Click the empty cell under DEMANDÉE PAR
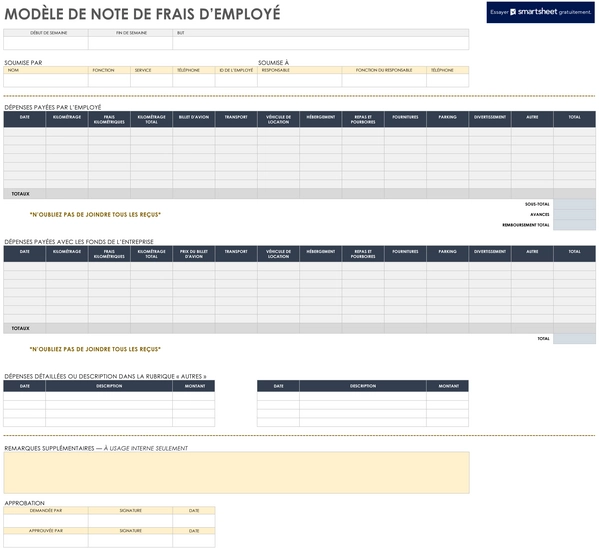This screenshot has height=549, width=599. [x=46, y=521]
